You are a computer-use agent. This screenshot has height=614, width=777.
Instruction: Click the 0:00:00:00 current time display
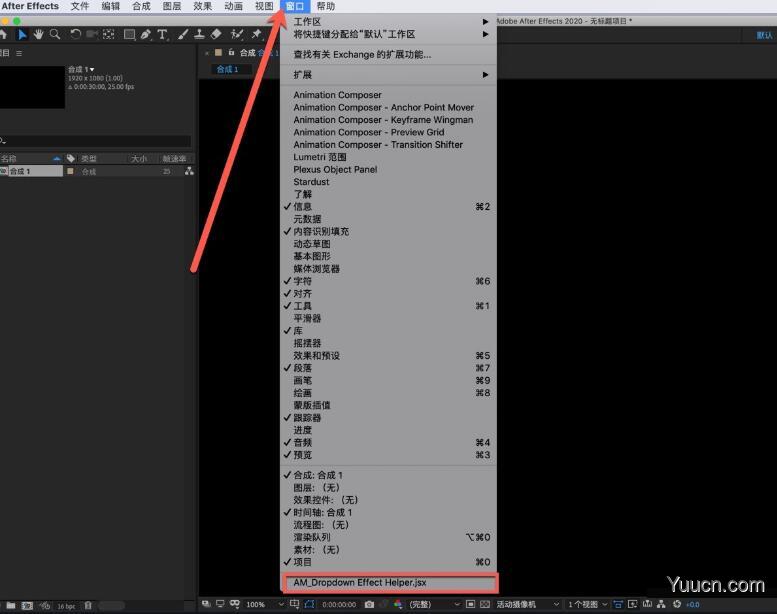pyautogui.click(x=339, y=605)
